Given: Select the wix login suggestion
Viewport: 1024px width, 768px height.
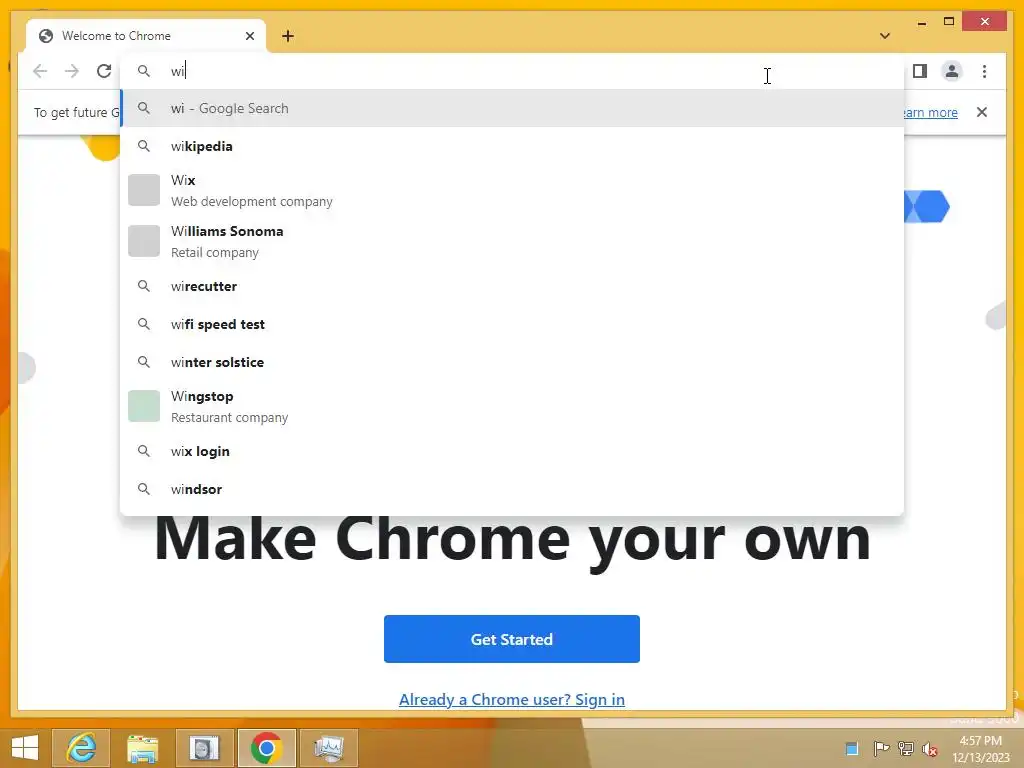Looking at the screenshot, I should [512, 451].
